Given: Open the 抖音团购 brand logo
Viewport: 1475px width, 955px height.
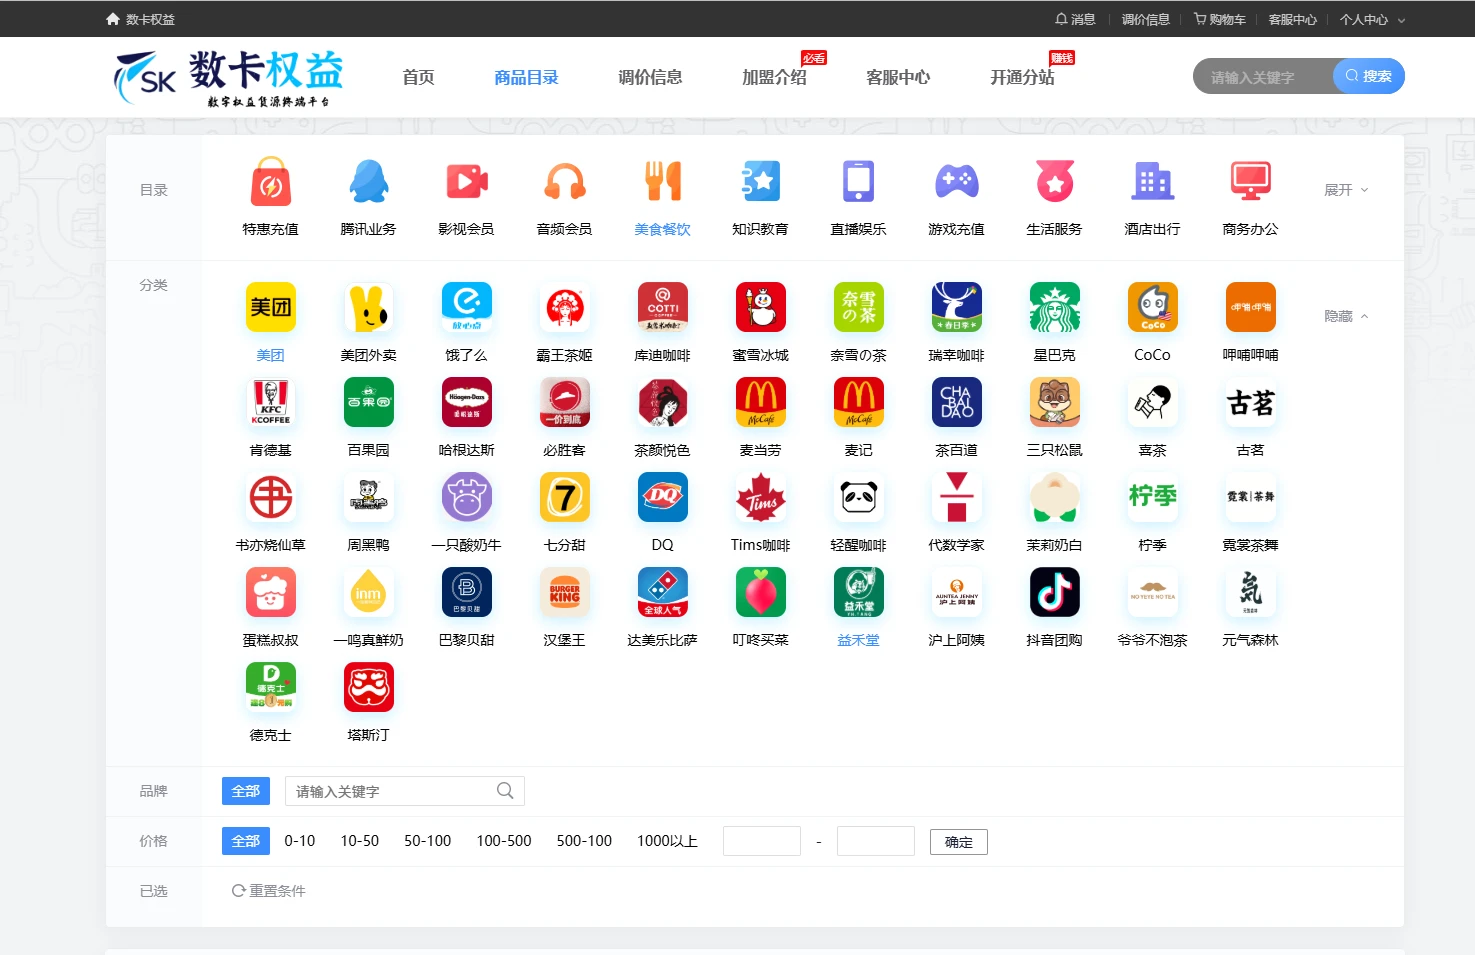Looking at the screenshot, I should [1055, 592].
